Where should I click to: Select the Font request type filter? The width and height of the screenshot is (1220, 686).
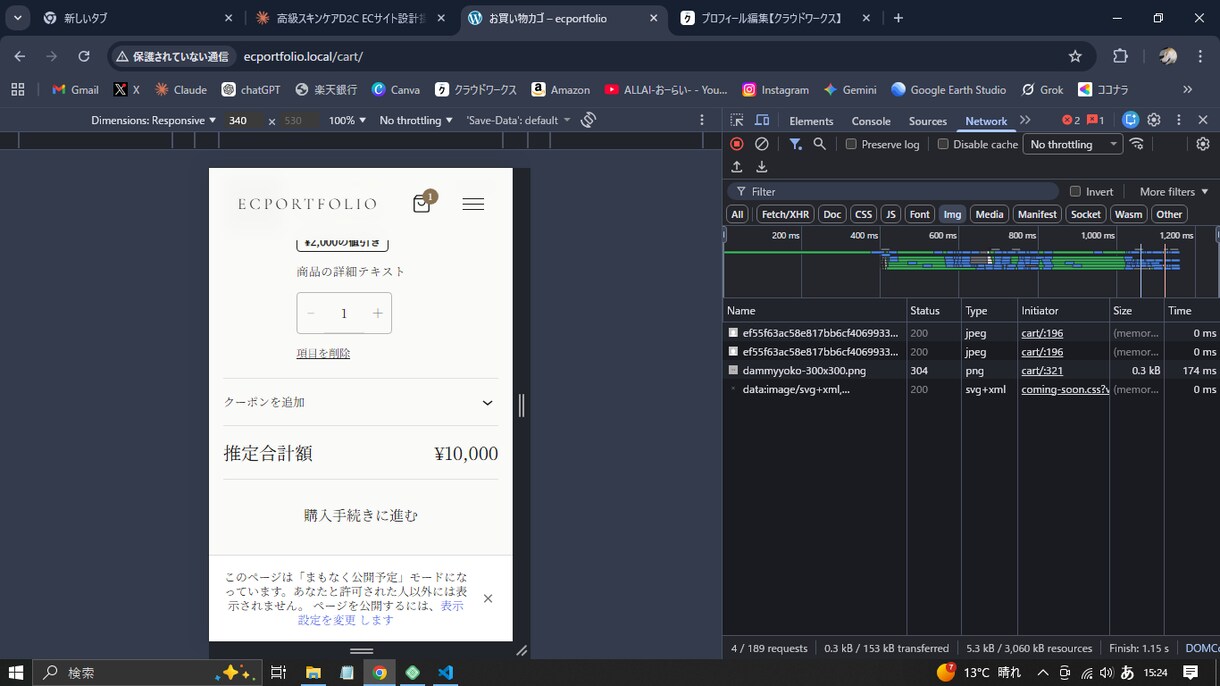pyautogui.click(x=919, y=214)
